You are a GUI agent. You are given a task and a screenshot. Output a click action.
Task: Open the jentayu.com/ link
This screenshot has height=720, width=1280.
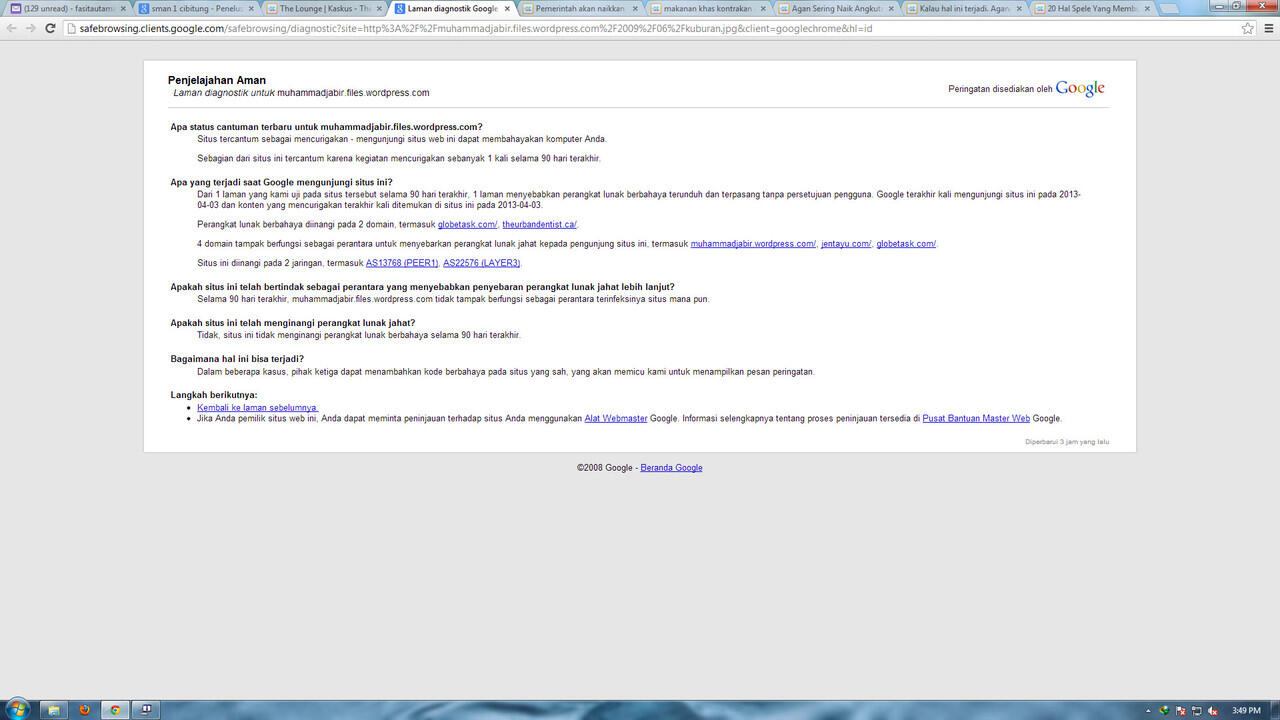846,244
